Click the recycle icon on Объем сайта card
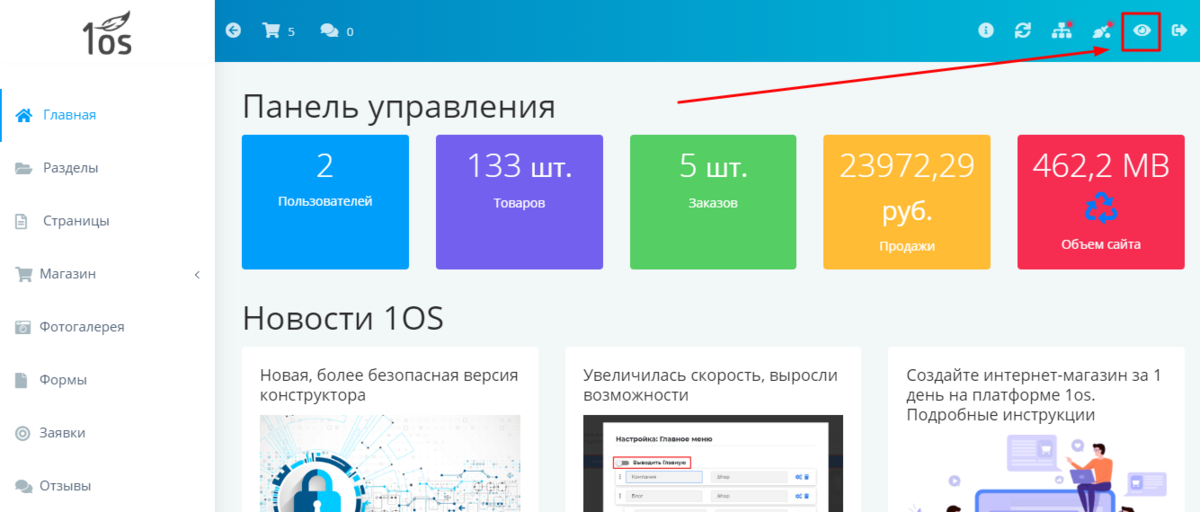Image resolution: width=1200 pixels, height=512 pixels. 1101,208
